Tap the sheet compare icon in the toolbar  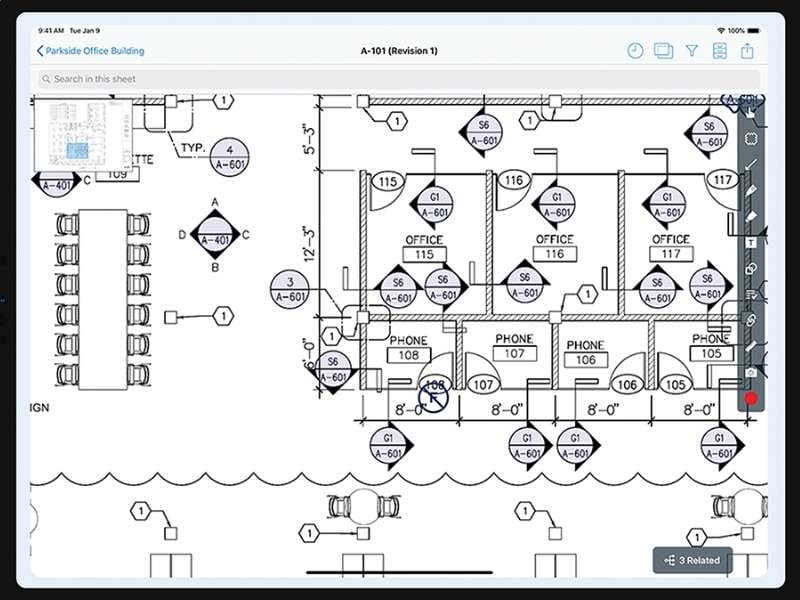point(662,50)
